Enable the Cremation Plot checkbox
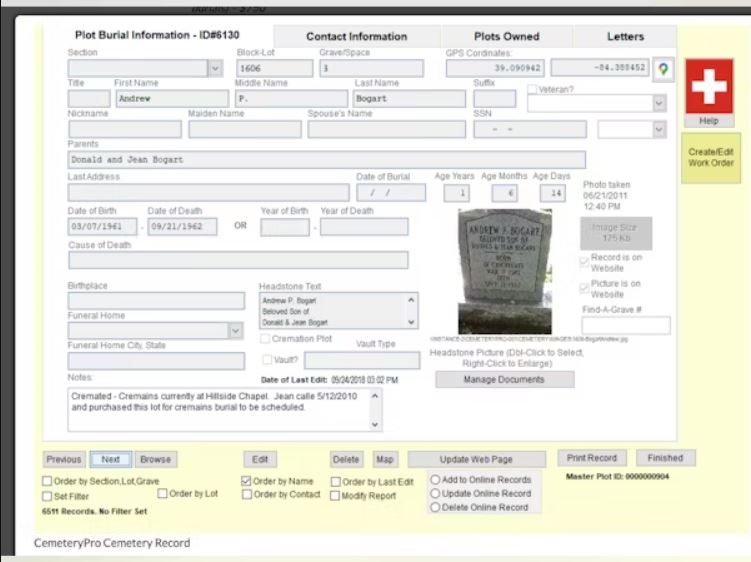Viewport: 751px width, 562px height. [265, 339]
